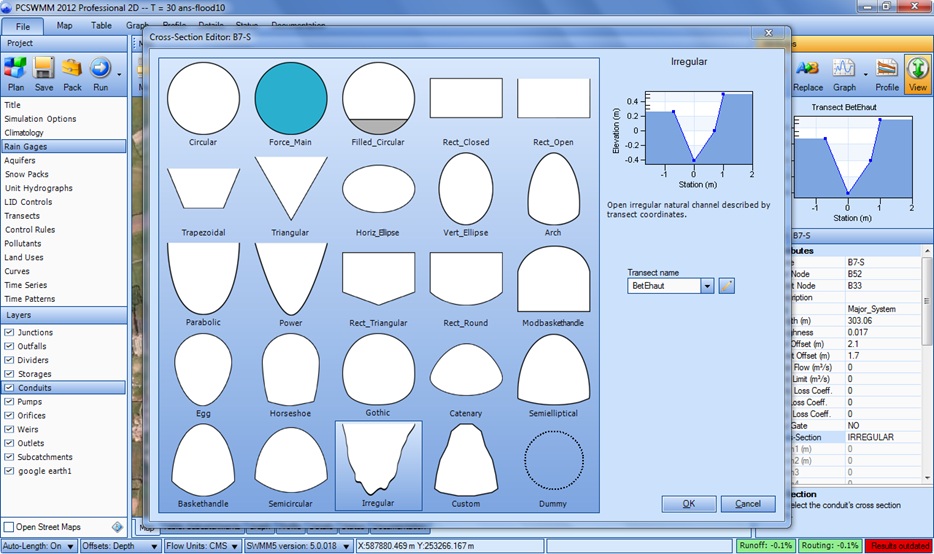This screenshot has width=934, height=554.
Task: Open the File tab
Action: tap(23, 26)
